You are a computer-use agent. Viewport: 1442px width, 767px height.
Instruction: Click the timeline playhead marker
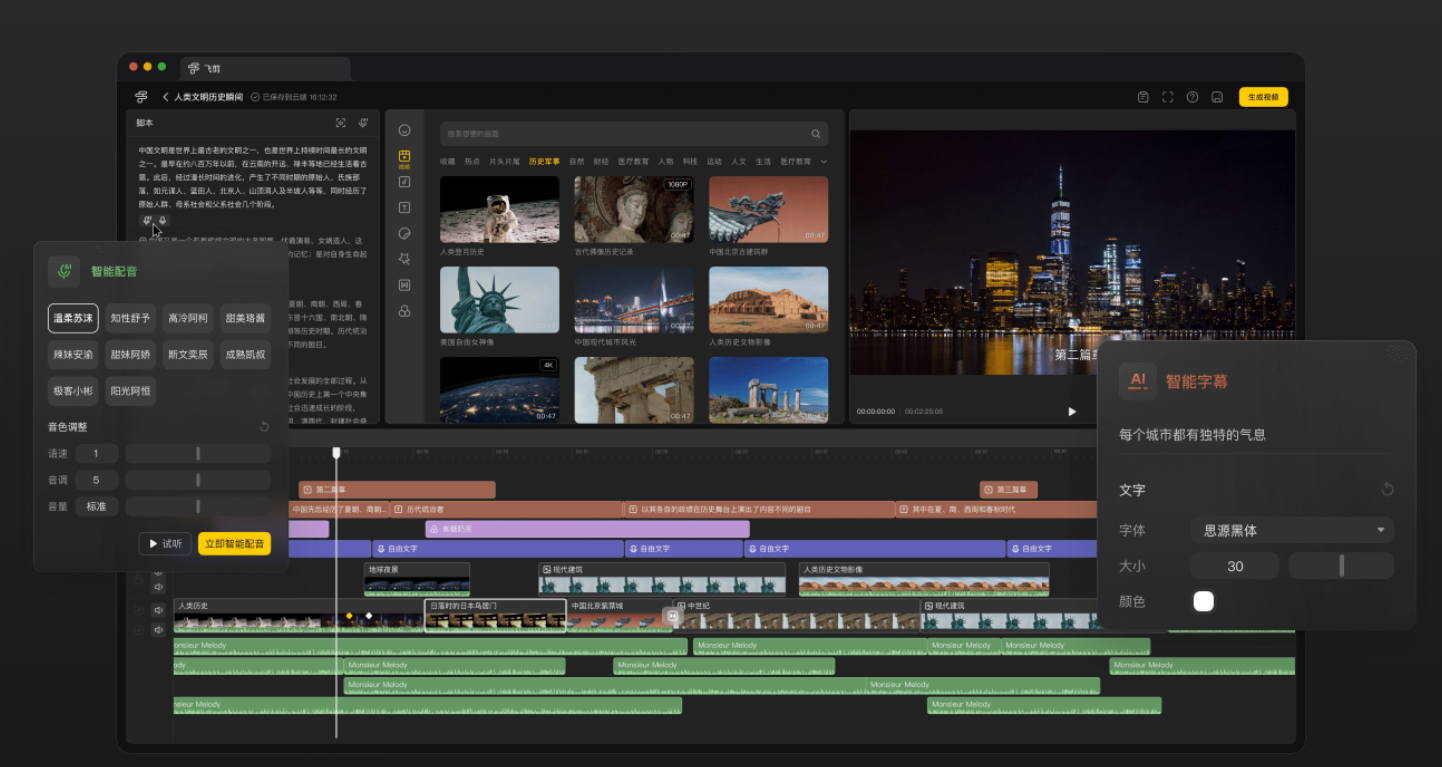(x=337, y=453)
